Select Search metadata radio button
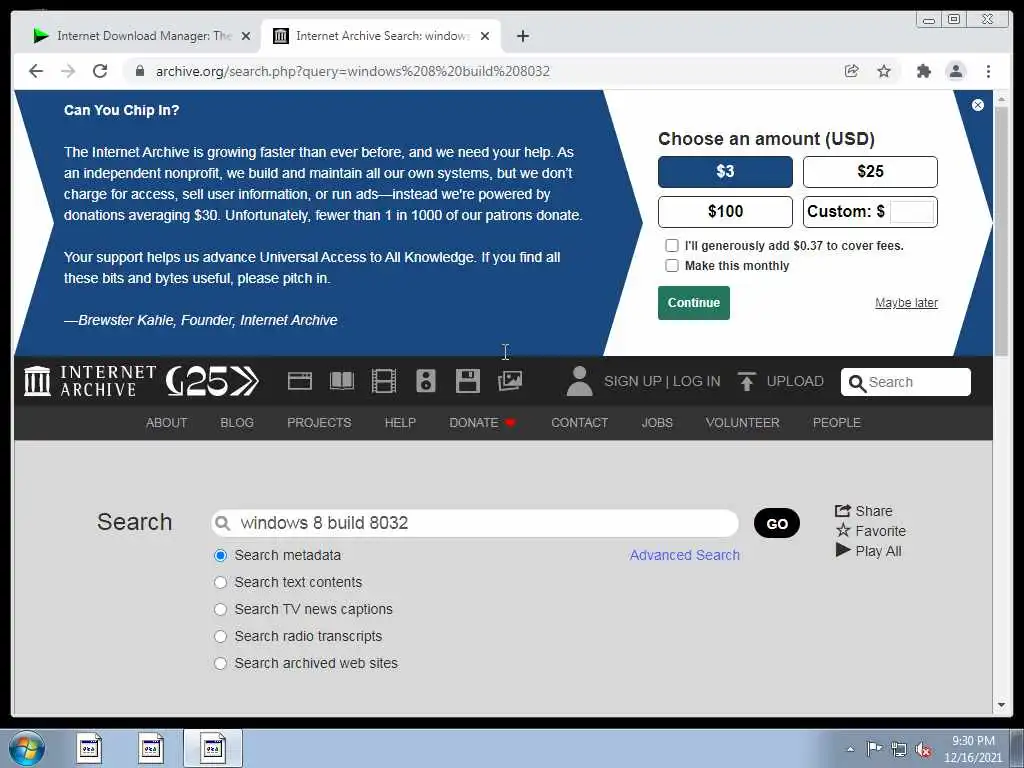This screenshot has height=768, width=1024. click(x=221, y=555)
